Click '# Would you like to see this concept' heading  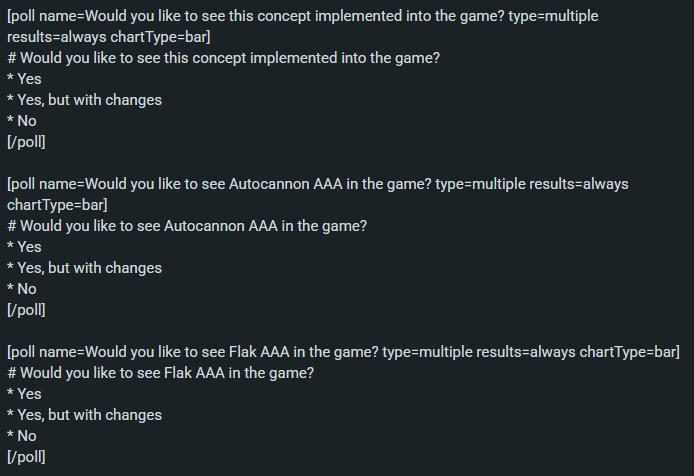(x=224, y=58)
